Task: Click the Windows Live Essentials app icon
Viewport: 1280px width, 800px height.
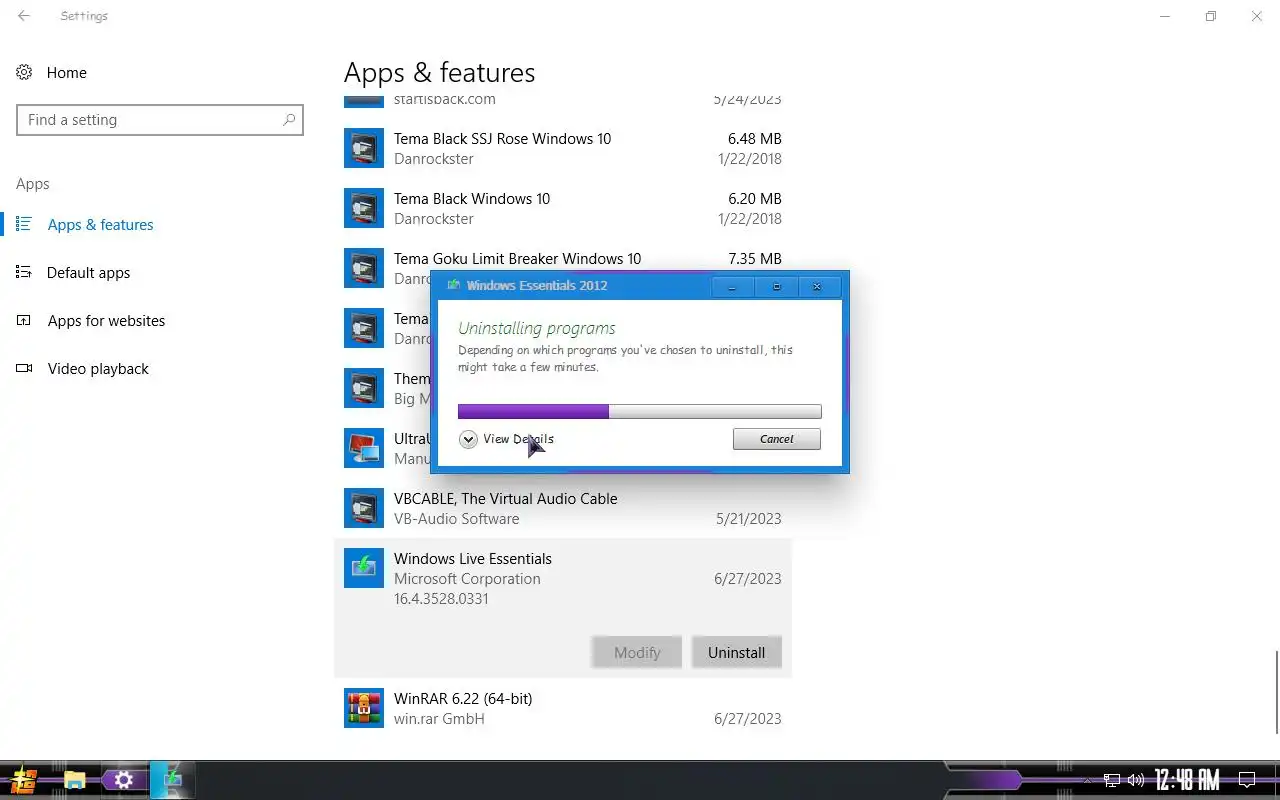Action: [x=364, y=568]
